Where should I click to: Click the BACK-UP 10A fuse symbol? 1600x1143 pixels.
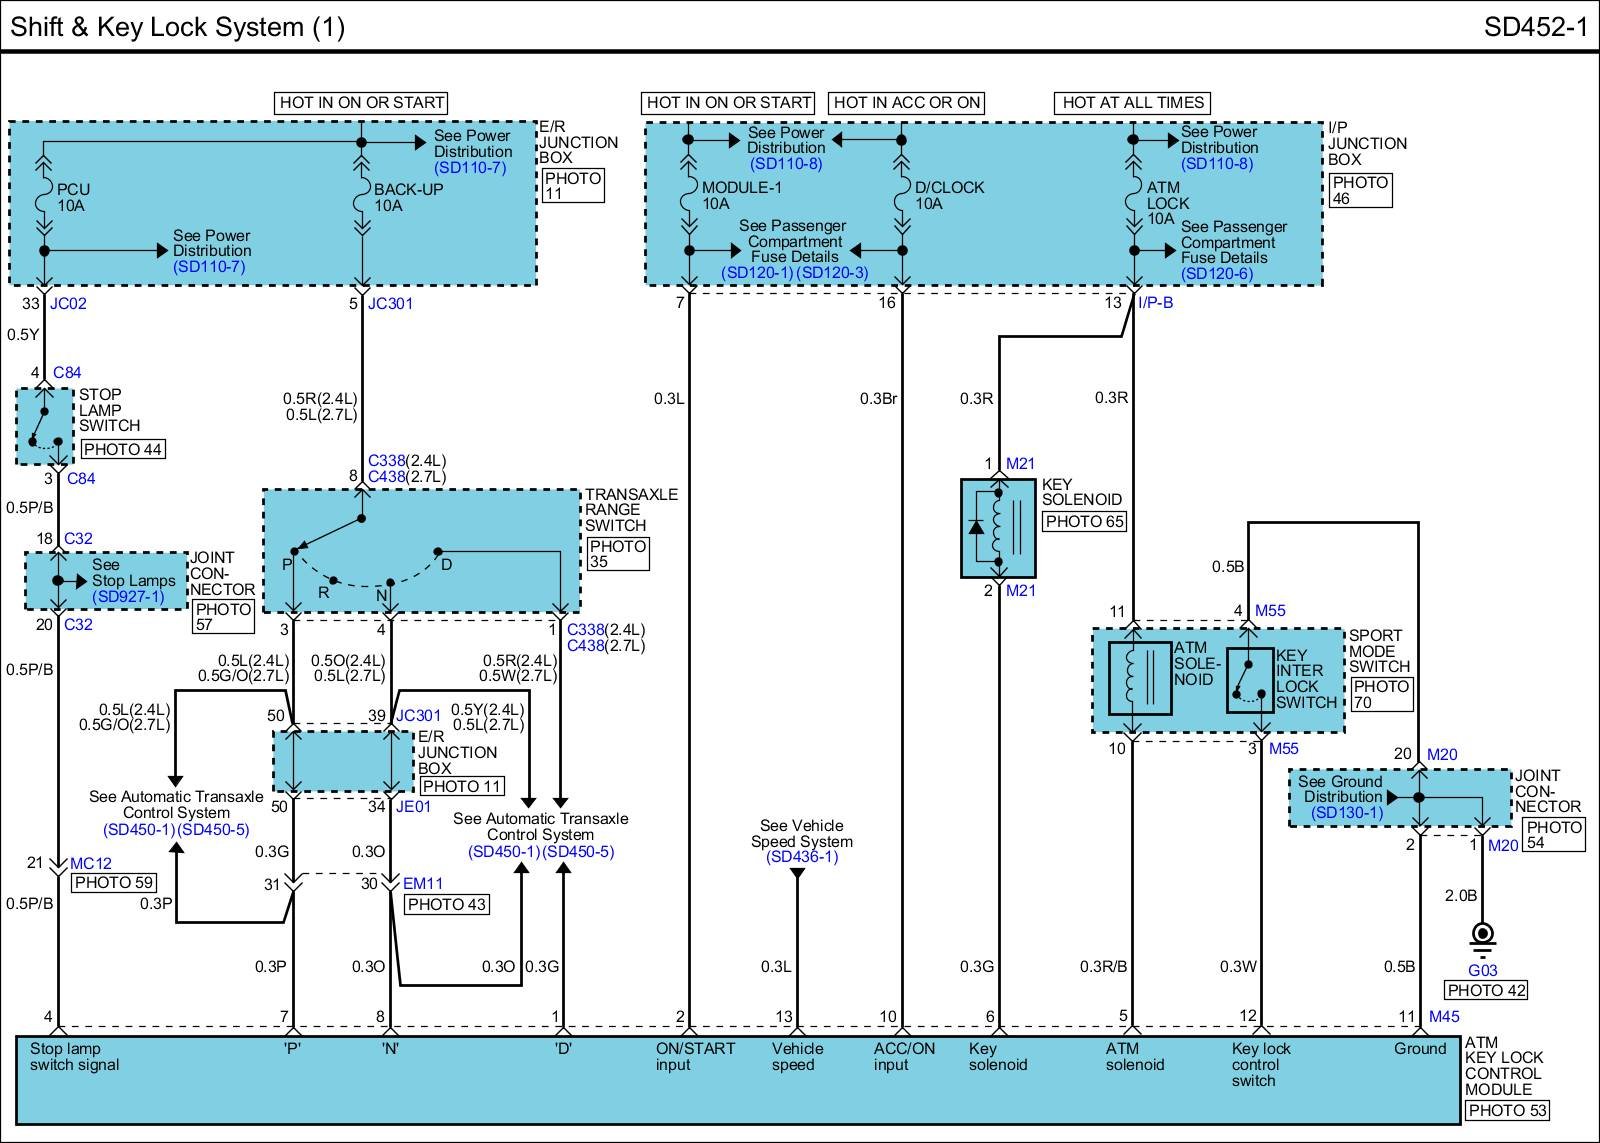point(362,196)
